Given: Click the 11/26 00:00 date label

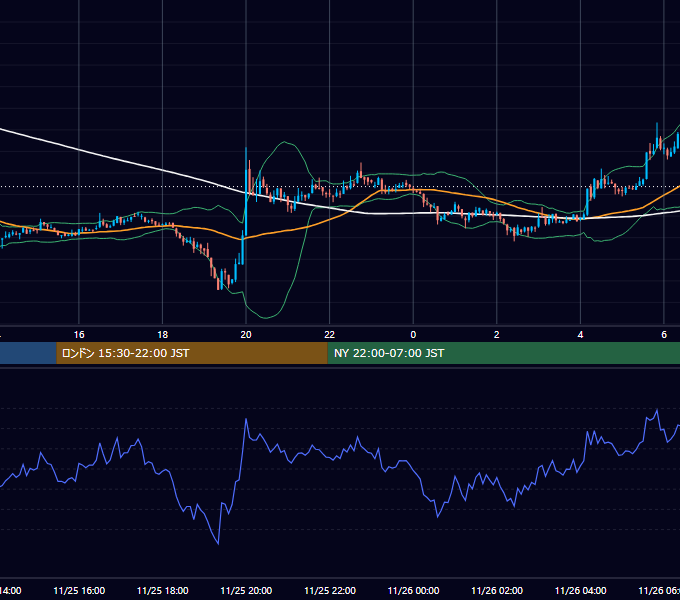Looking at the screenshot, I should (x=413, y=591).
